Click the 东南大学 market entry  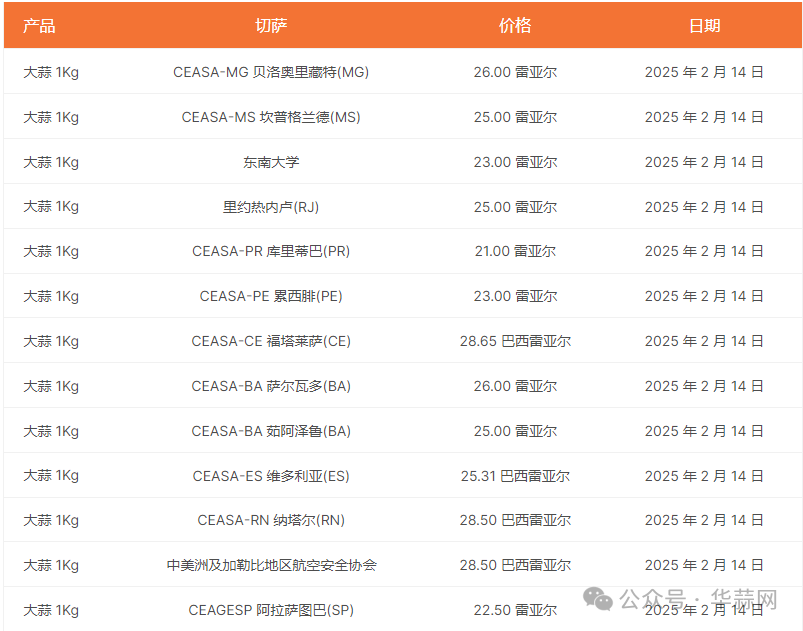(x=271, y=162)
